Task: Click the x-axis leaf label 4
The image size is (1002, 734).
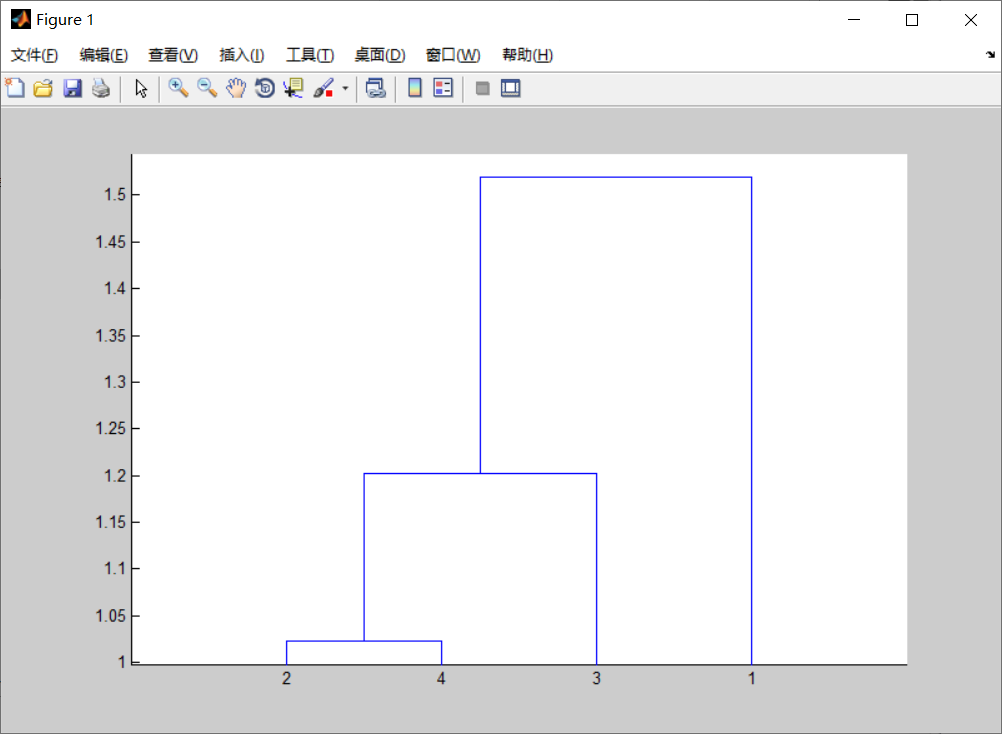Action: point(441,678)
